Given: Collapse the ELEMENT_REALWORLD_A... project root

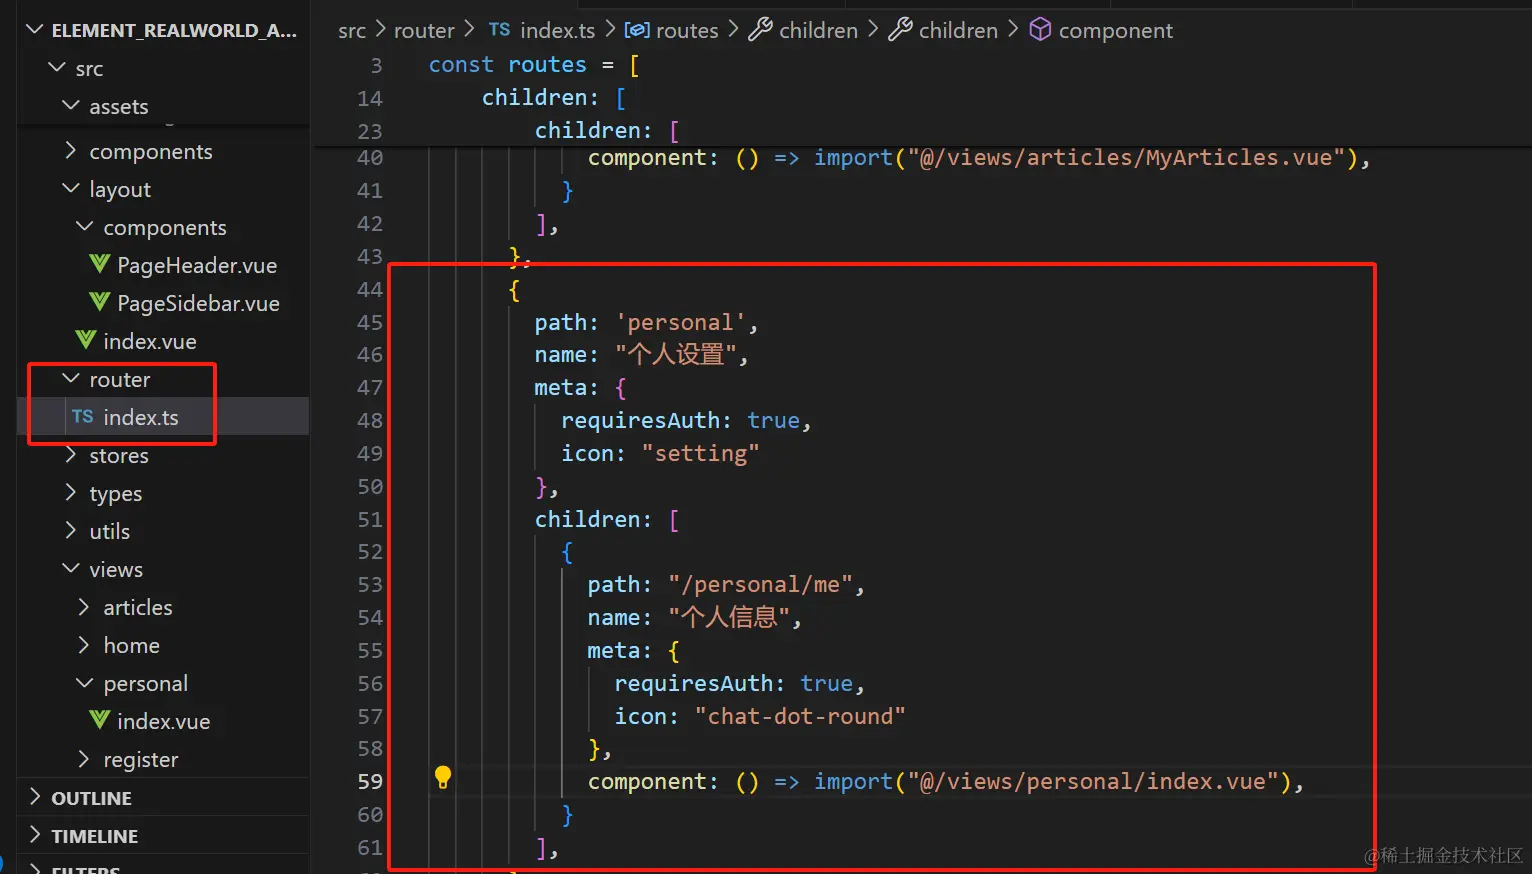Looking at the screenshot, I should (x=35, y=30).
